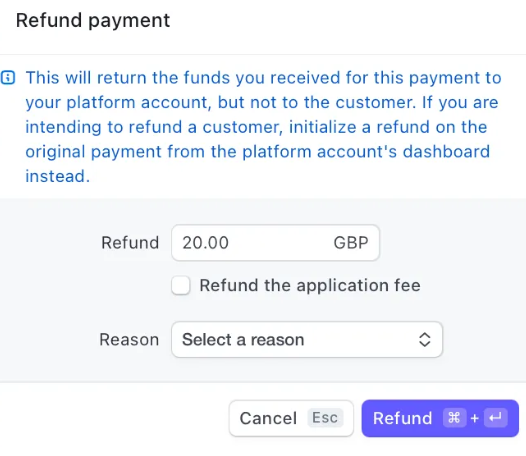Click the blue info icon beside the notice
Viewport: 526px width, 456px height.
click(x=8, y=78)
